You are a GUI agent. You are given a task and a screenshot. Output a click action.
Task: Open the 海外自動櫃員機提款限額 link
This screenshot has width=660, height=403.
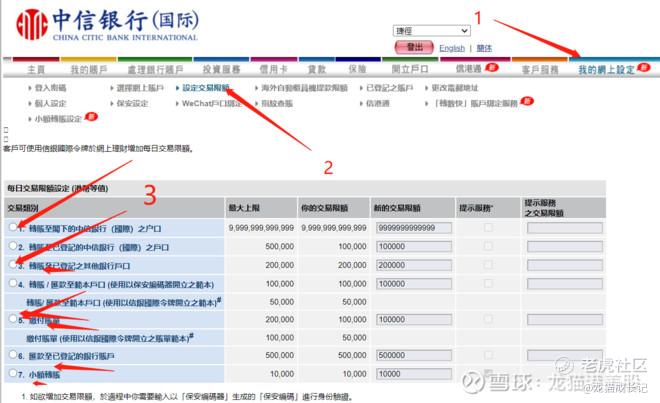(305, 88)
